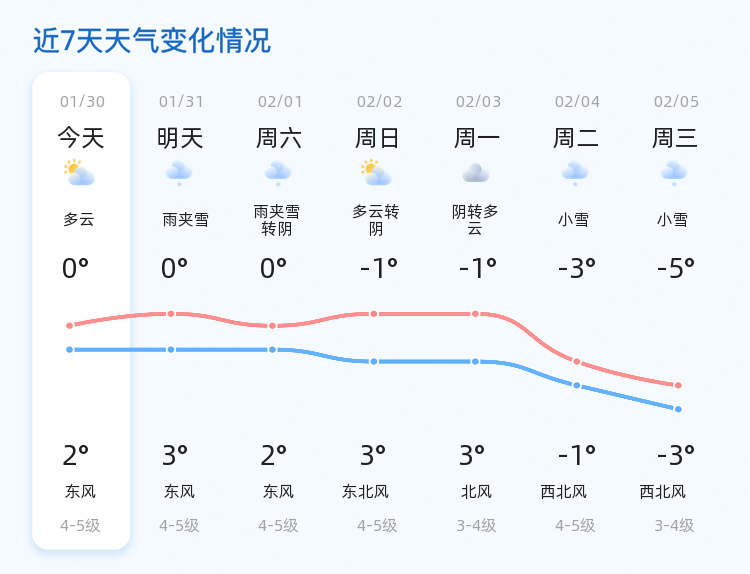Click the 雨夹雪转阴 condition text

[277, 220]
